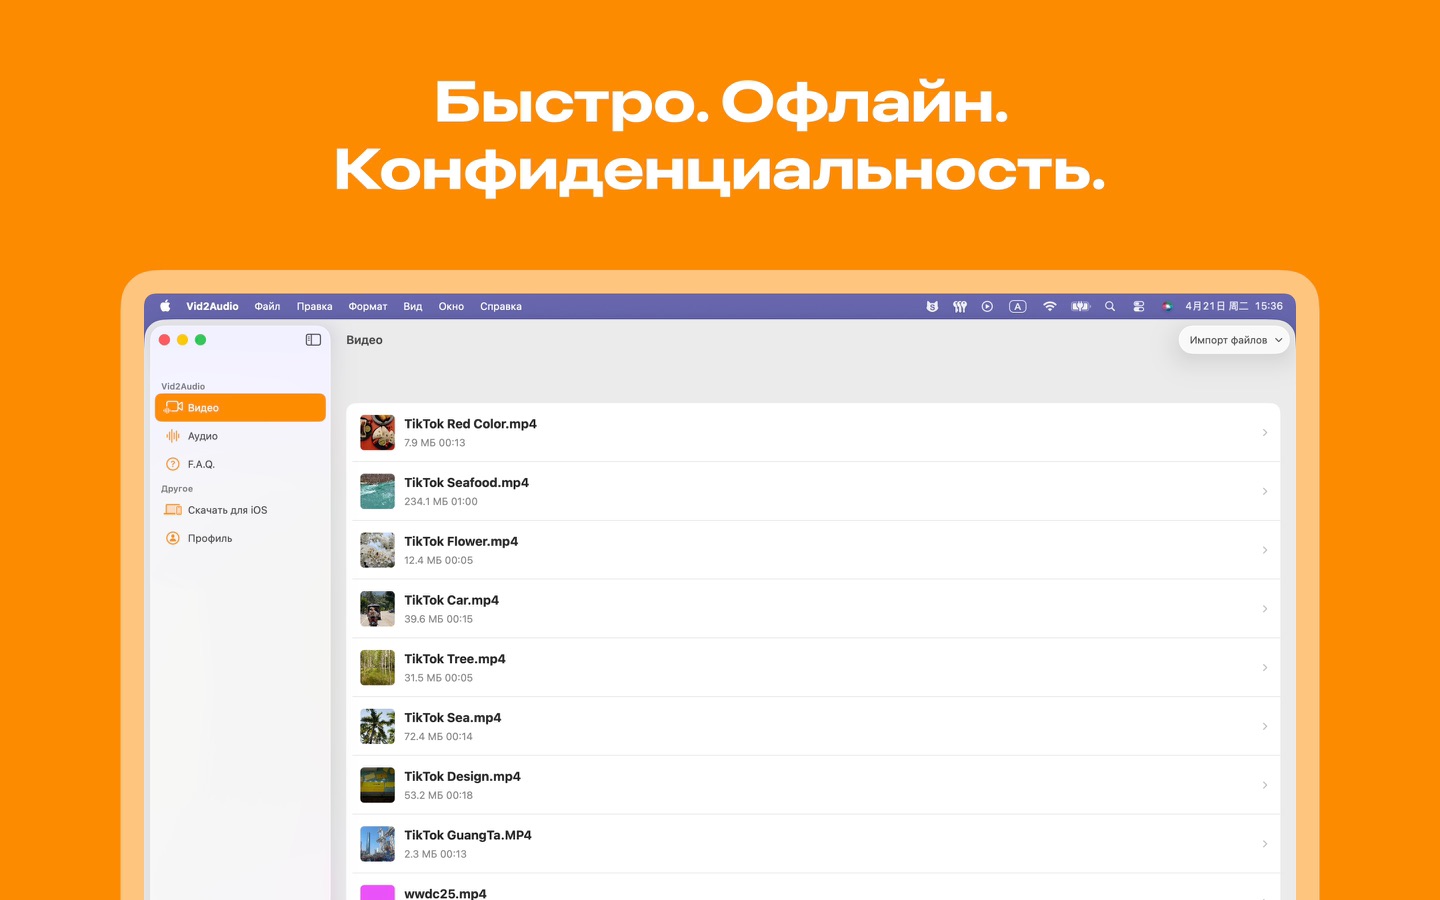Screen dimensions: 1440x900
Task: Click the battery status icon
Action: coord(1080,307)
